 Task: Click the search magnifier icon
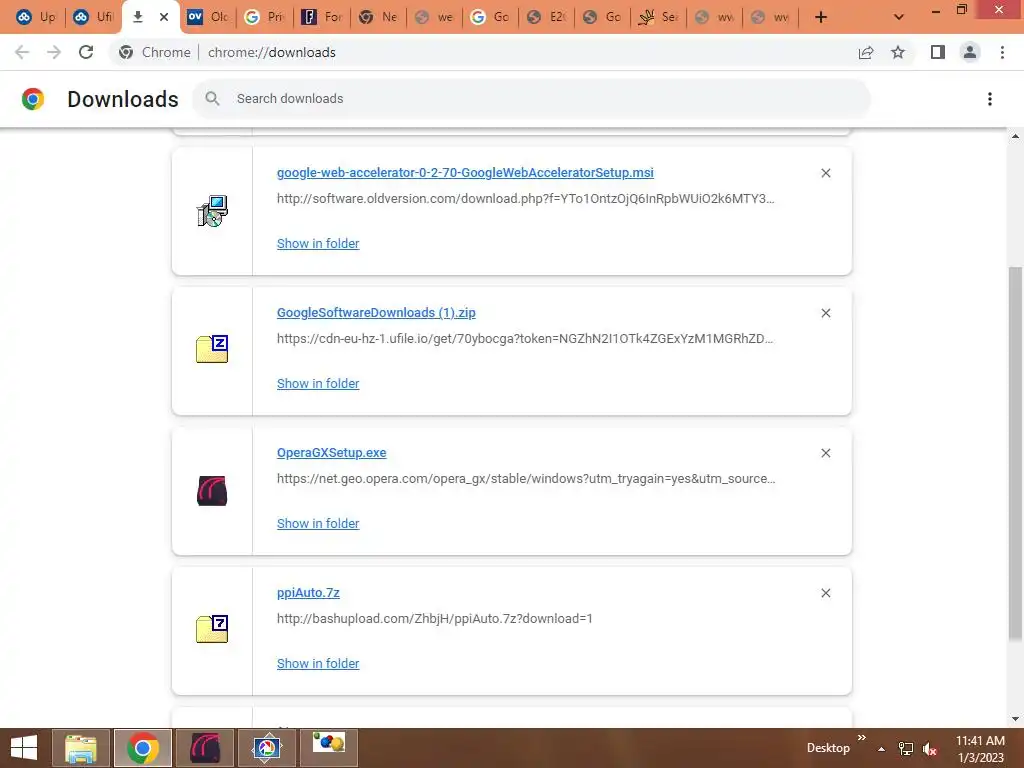212,99
